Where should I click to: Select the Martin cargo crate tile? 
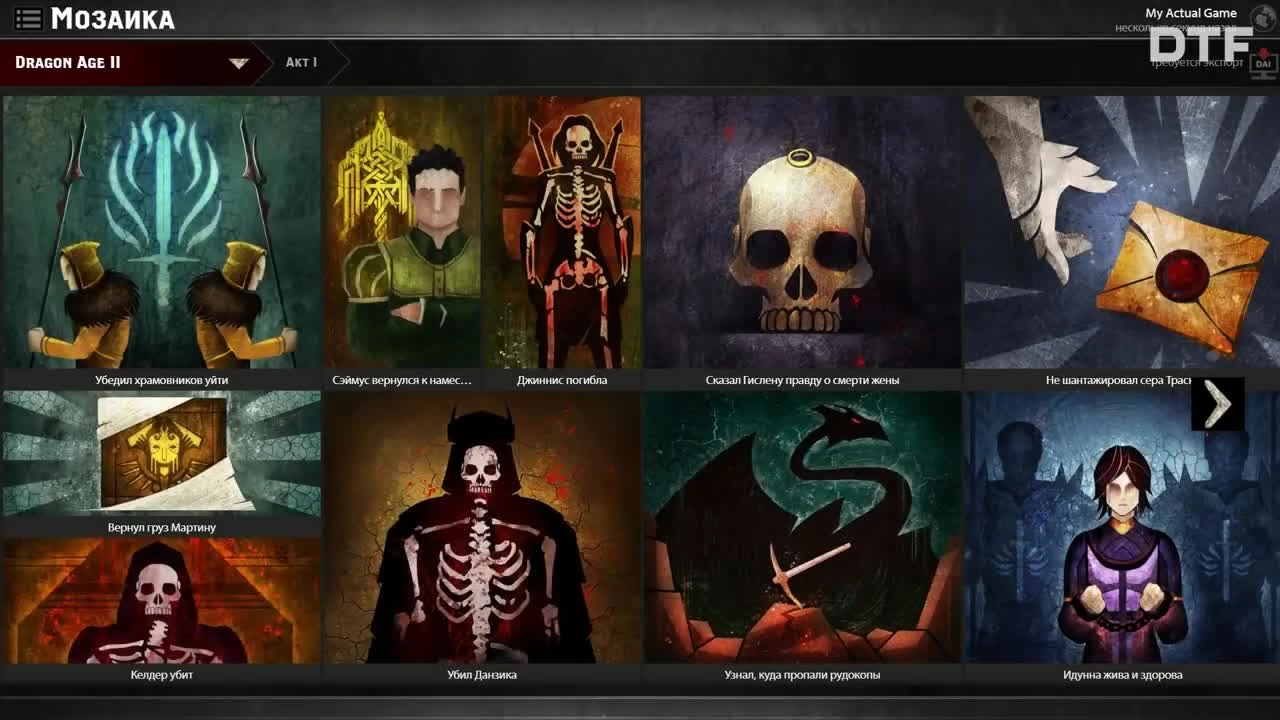coord(162,453)
